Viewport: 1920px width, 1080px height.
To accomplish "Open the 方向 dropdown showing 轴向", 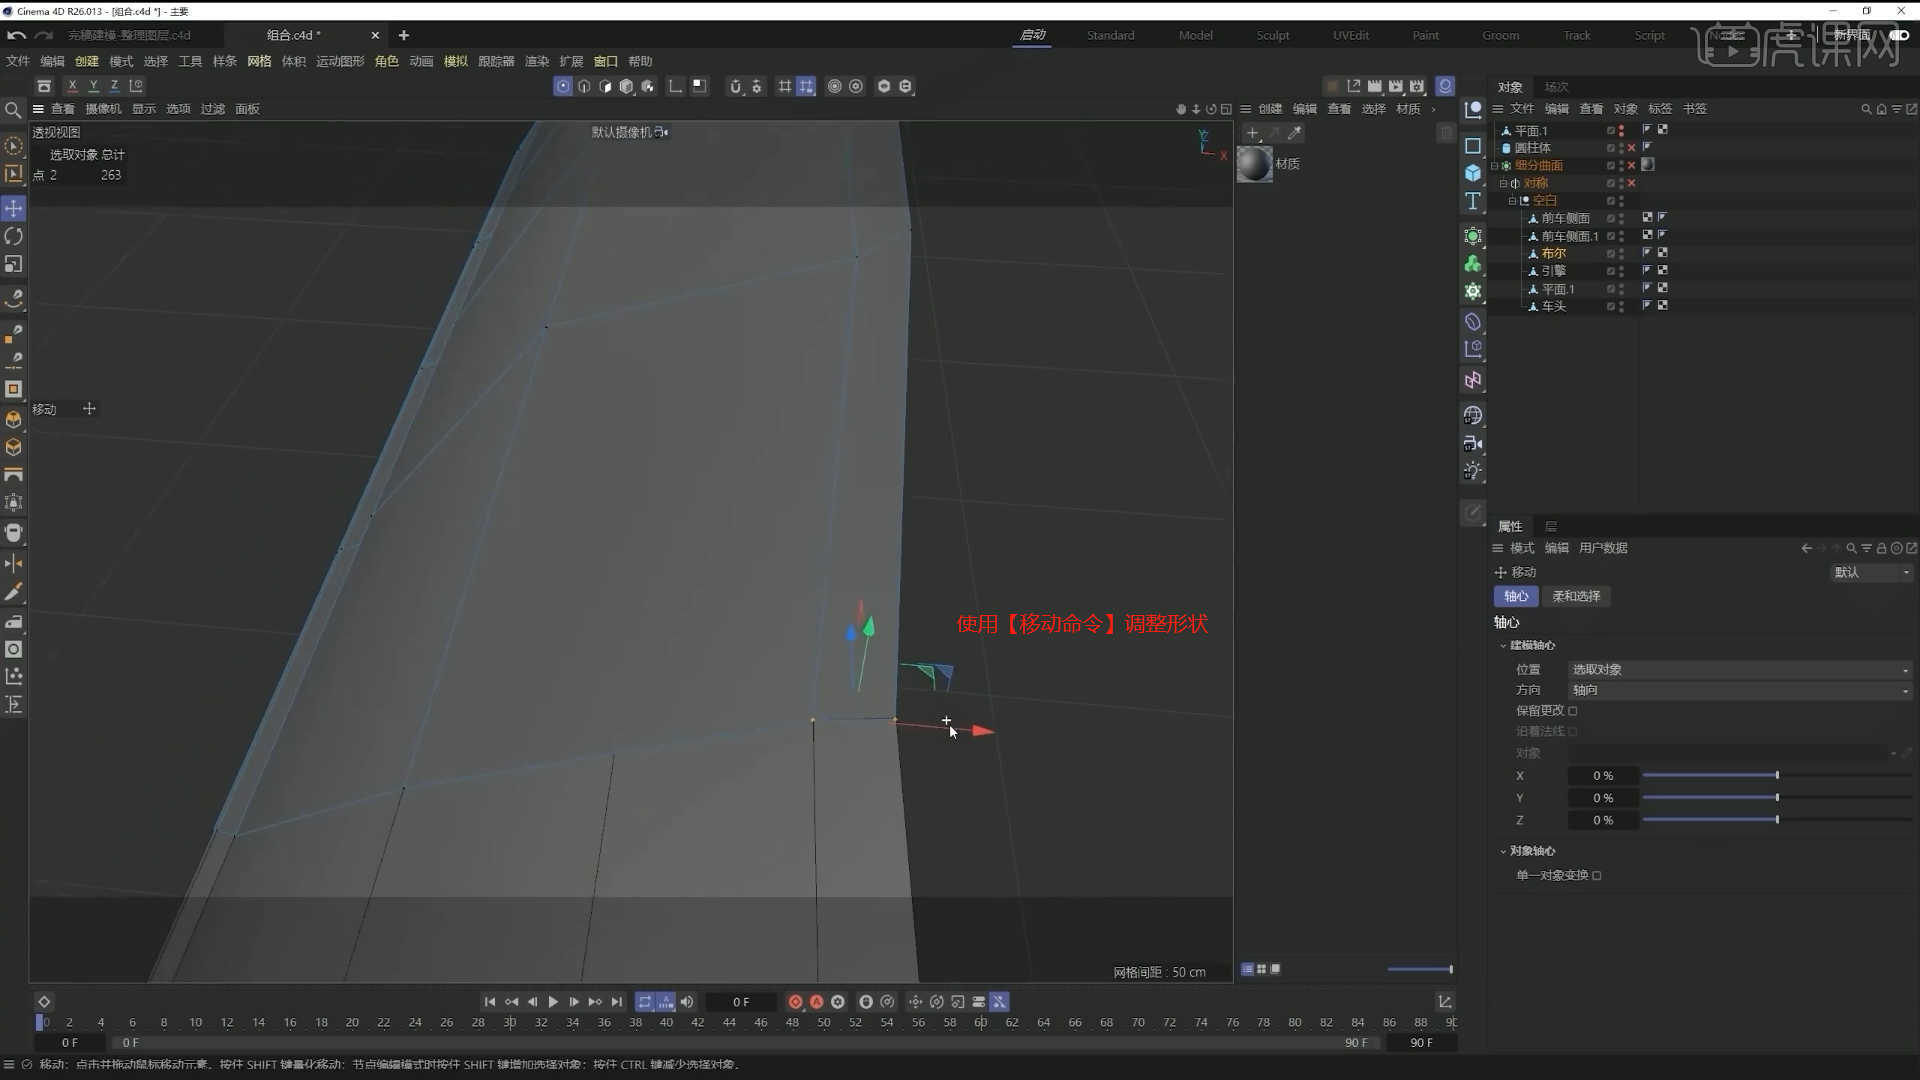I will 1739,690.
